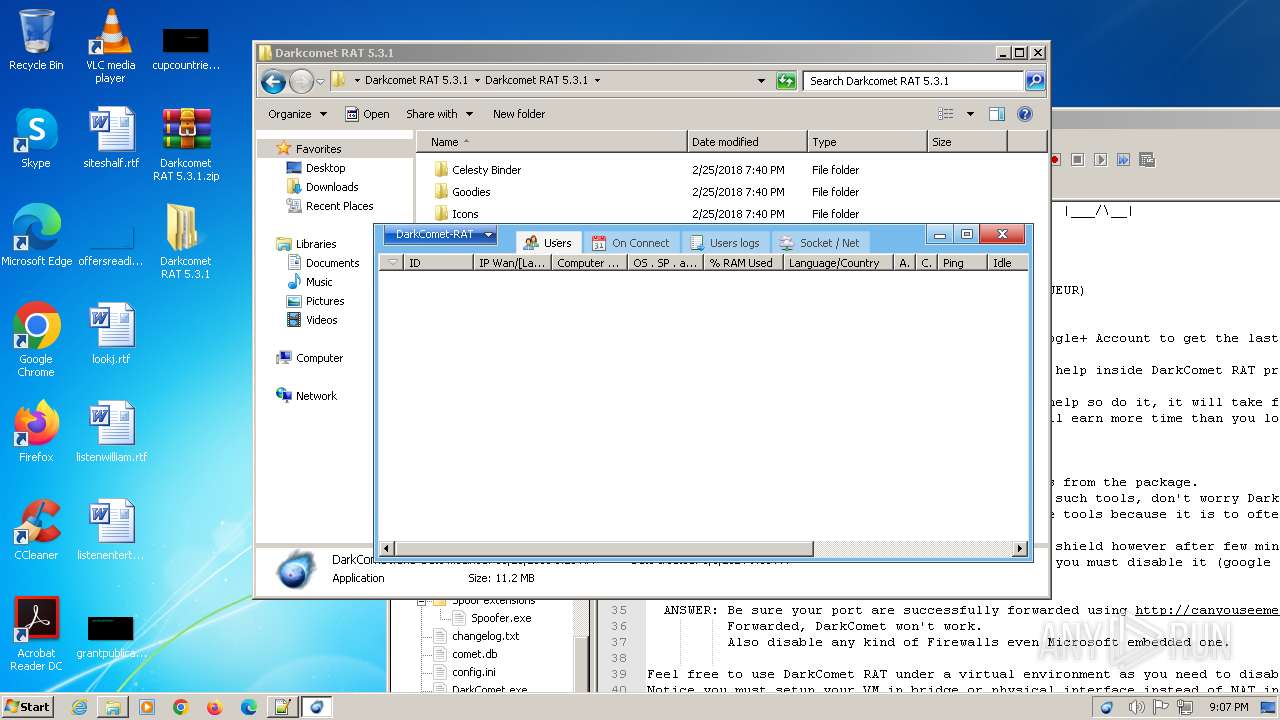
Task: Open the Socket / Net tab
Action: point(819,243)
